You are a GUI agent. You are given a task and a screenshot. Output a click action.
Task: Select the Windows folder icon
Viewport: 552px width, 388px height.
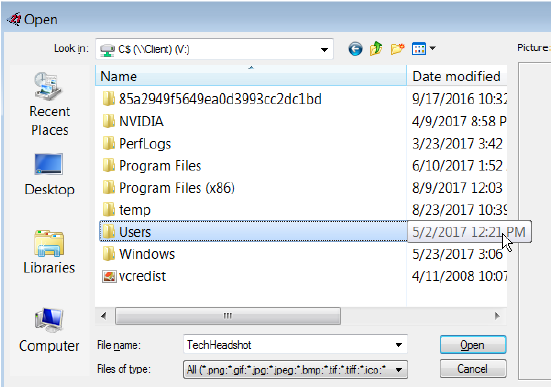pyautogui.click(x=108, y=254)
